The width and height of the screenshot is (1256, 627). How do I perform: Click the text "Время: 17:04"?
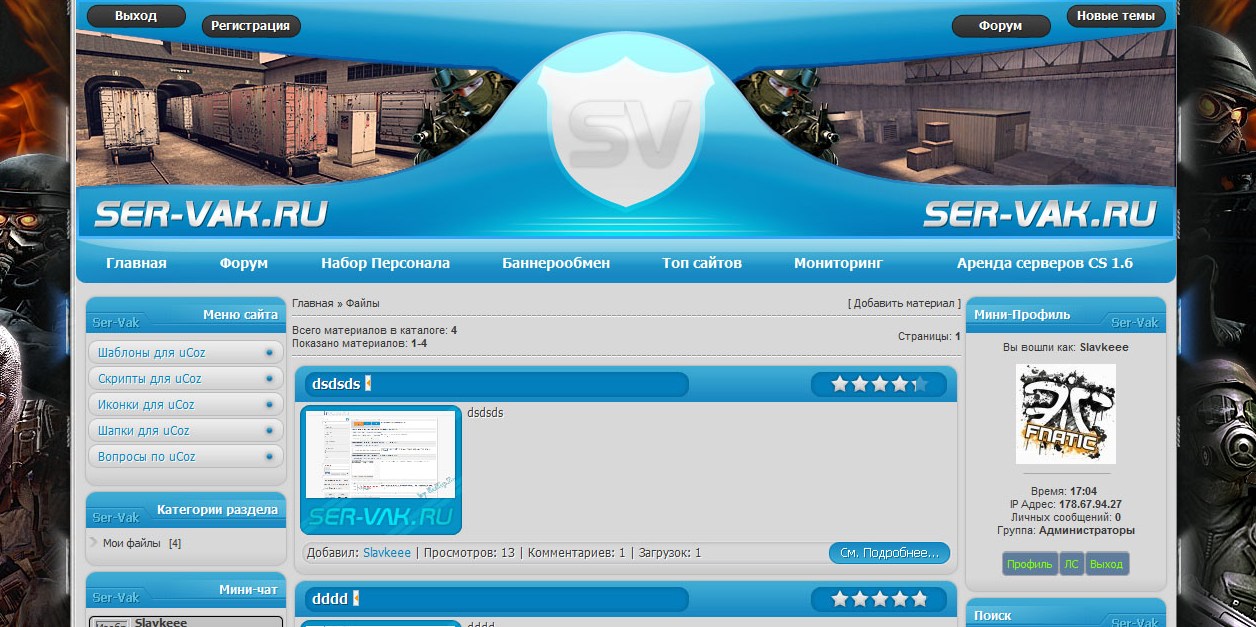(1066, 491)
